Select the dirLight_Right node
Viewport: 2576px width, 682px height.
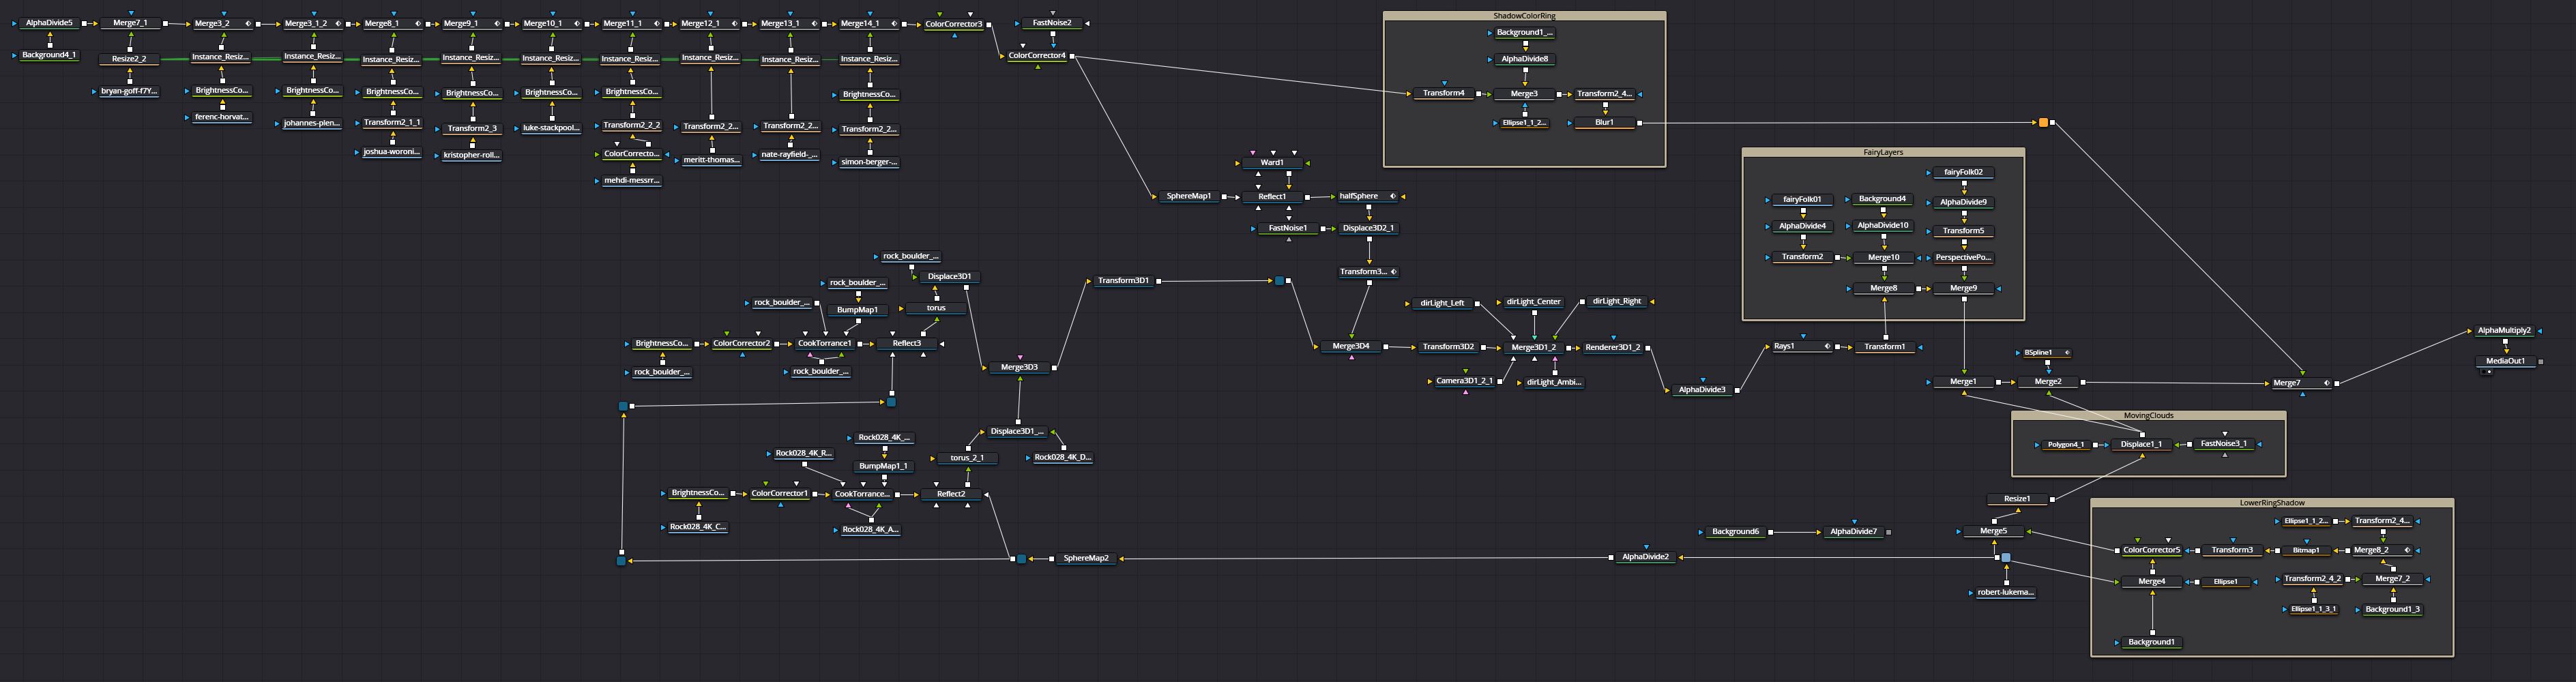tap(1617, 301)
